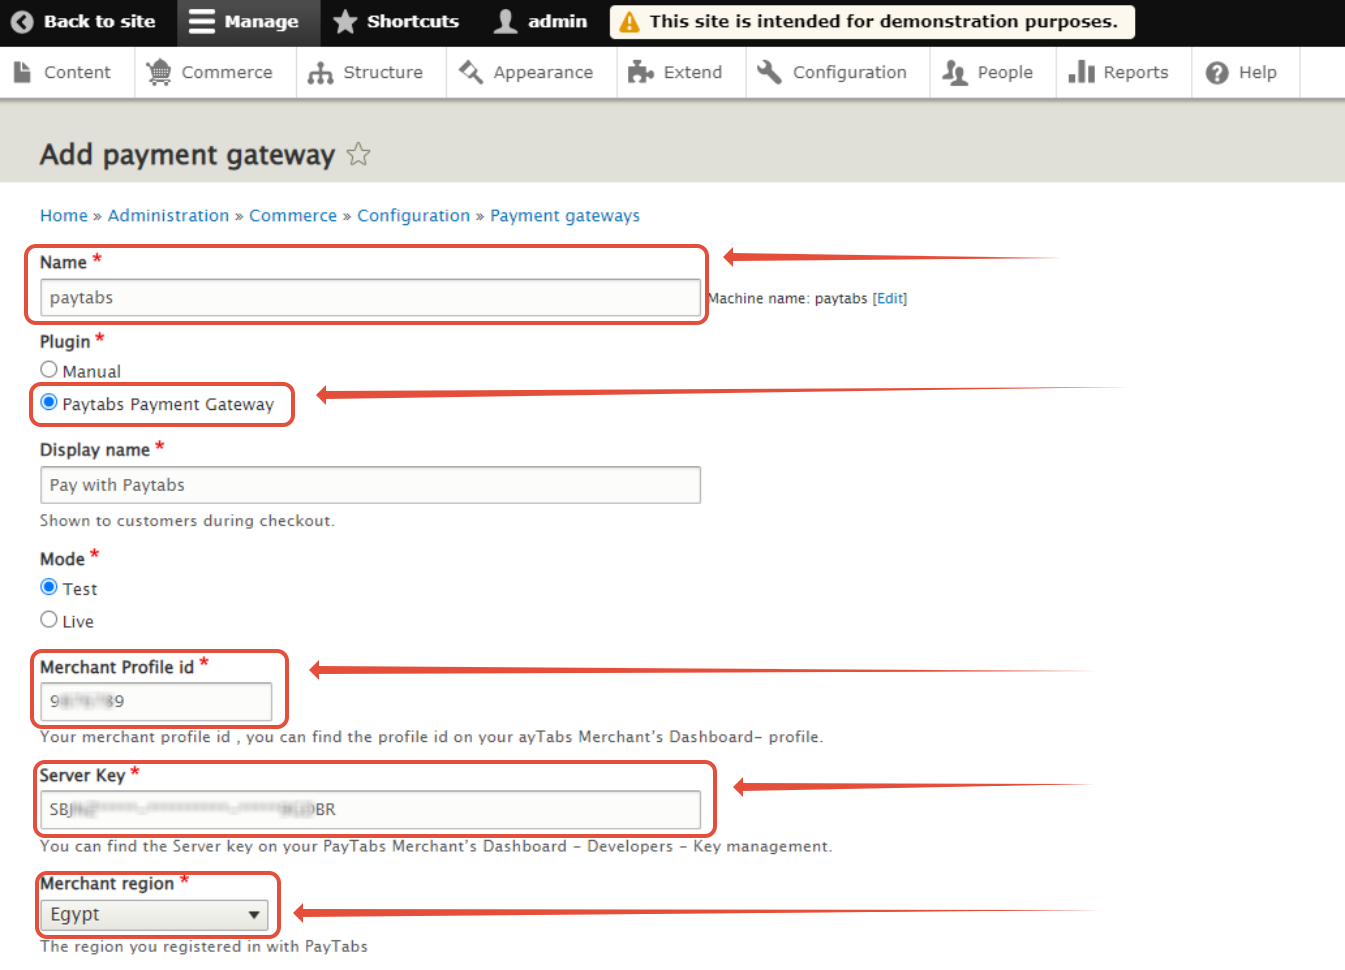Open the Merchant region dropdown
1345x970 pixels.
coord(155,914)
